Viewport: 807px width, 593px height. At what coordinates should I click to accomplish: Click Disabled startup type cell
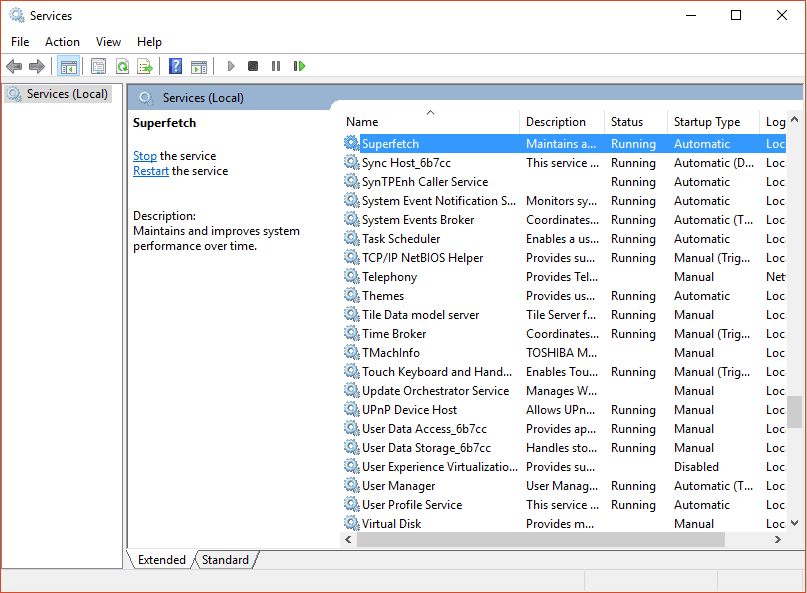(696, 467)
